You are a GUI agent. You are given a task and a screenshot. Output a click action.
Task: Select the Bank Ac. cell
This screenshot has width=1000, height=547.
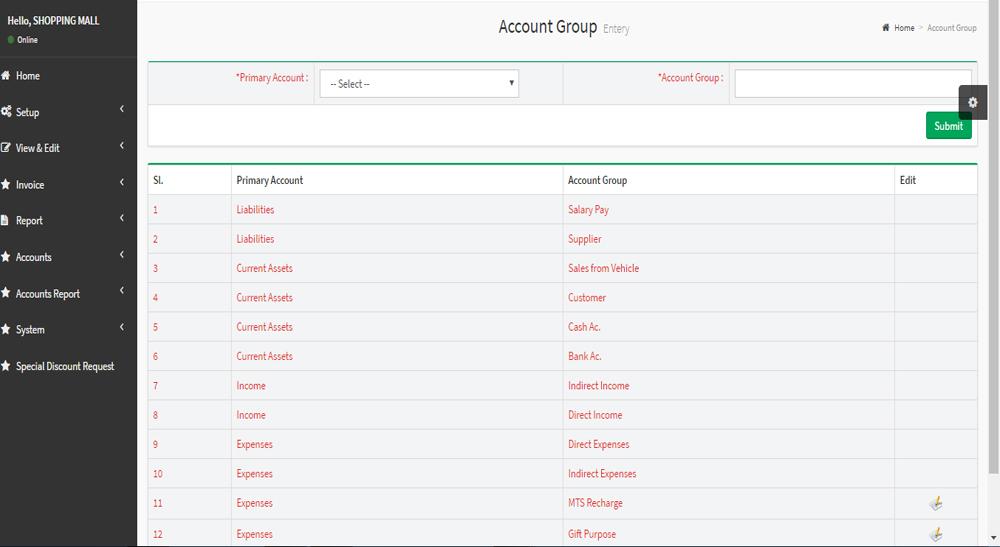[728, 356]
